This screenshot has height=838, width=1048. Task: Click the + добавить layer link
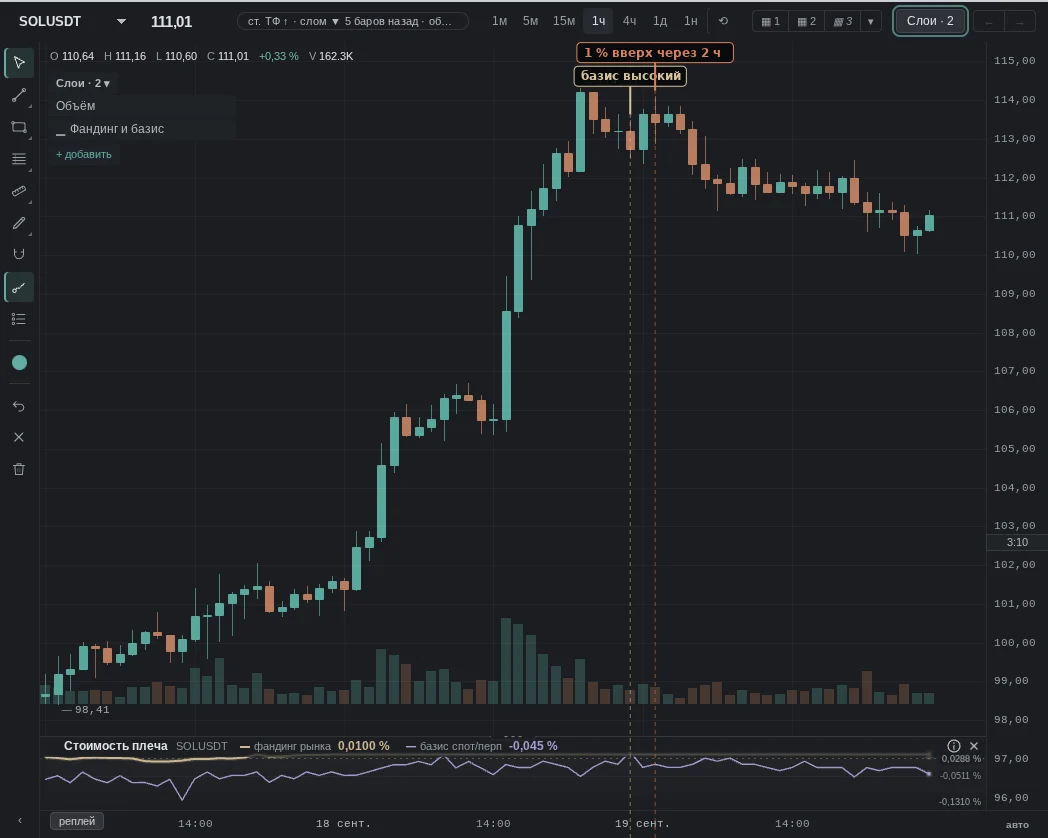click(x=84, y=154)
